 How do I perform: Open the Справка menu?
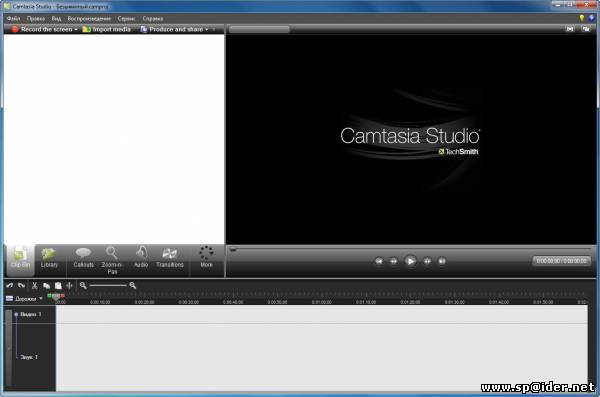153,18
